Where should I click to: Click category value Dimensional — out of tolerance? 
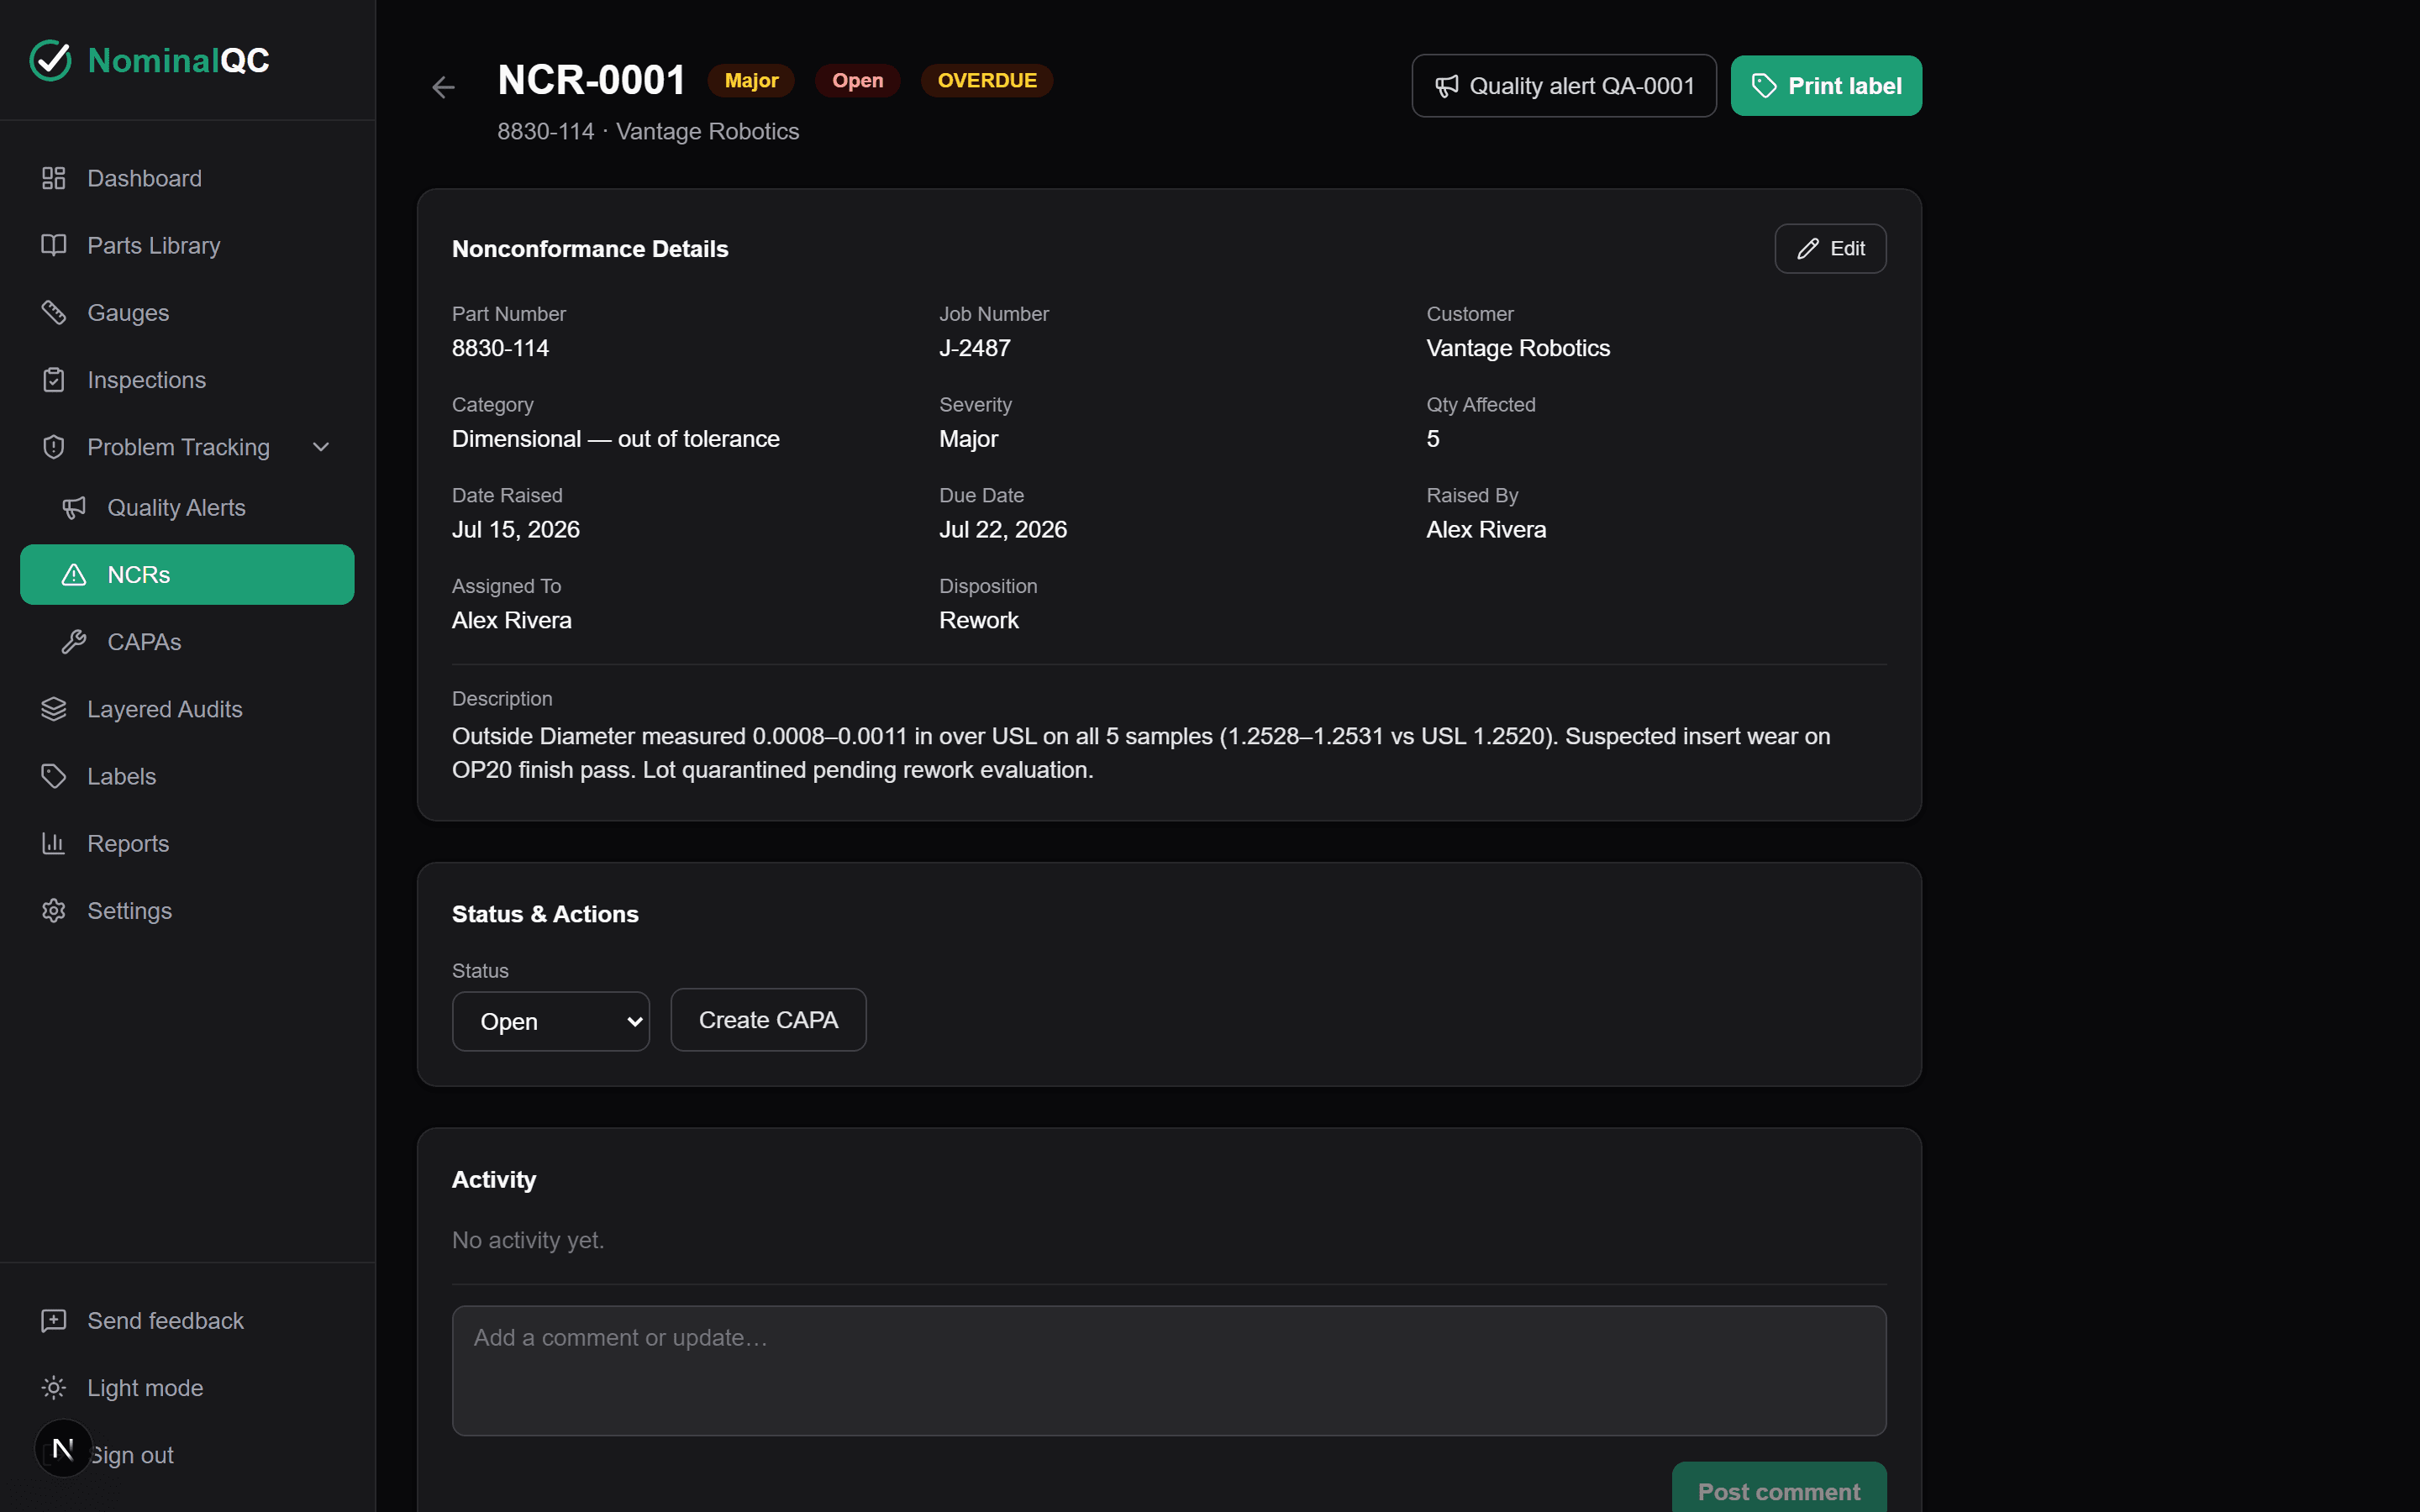tap(616, 439)
